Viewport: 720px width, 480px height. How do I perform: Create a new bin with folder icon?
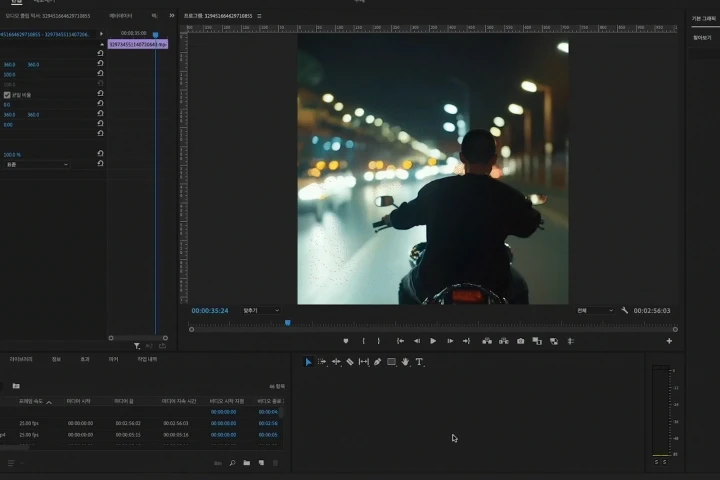247,463
